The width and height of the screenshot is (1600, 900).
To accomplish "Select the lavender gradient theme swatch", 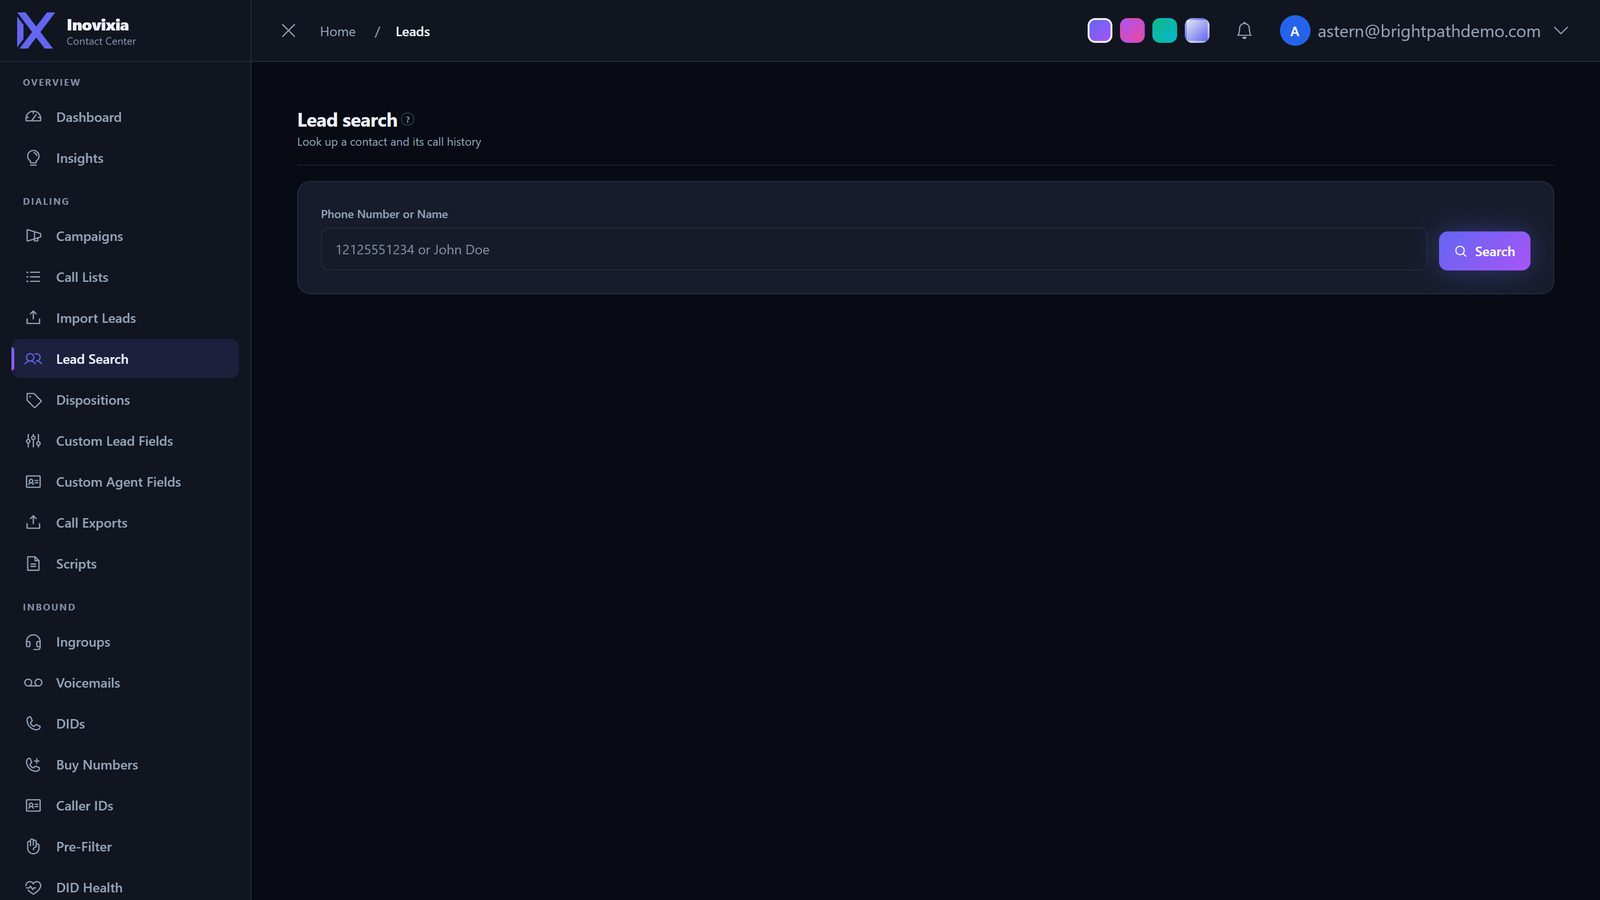I will point(1197,31).
